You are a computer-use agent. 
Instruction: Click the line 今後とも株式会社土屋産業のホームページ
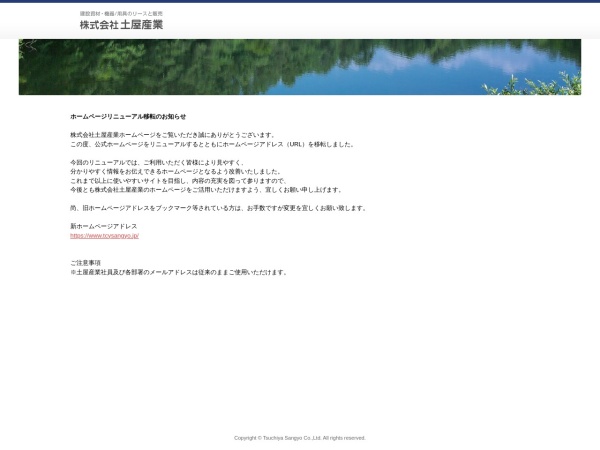pos(207,190)
